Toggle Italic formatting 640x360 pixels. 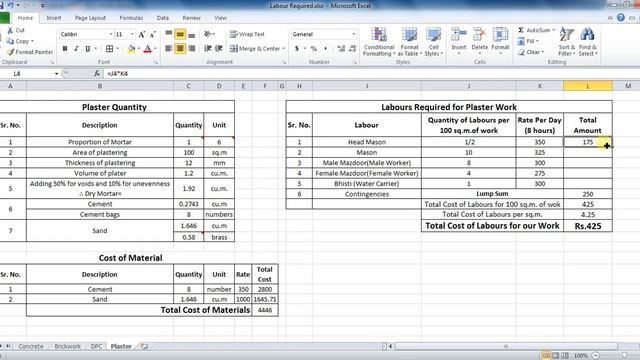(76, 49)
